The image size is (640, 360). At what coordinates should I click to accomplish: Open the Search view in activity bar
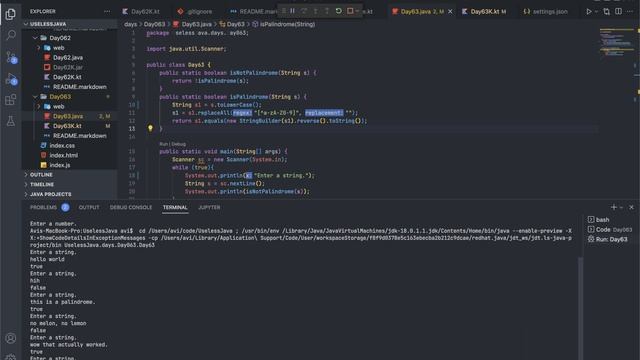[11, 35]
